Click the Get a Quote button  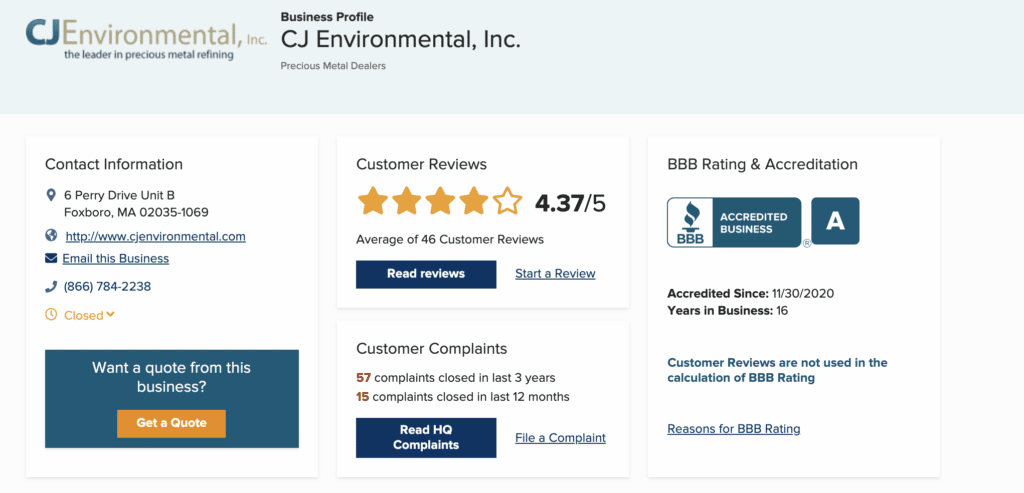(x=171, y=423)
